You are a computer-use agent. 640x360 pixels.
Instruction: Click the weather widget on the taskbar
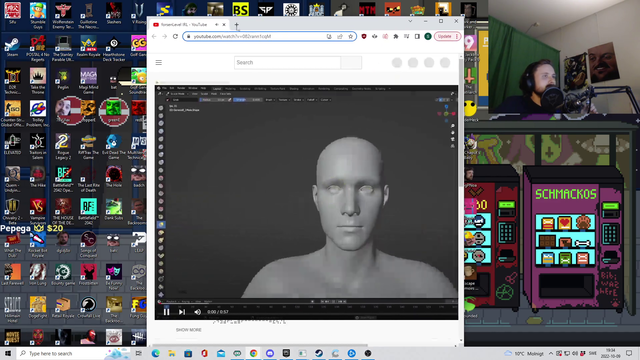coord(524,353)
